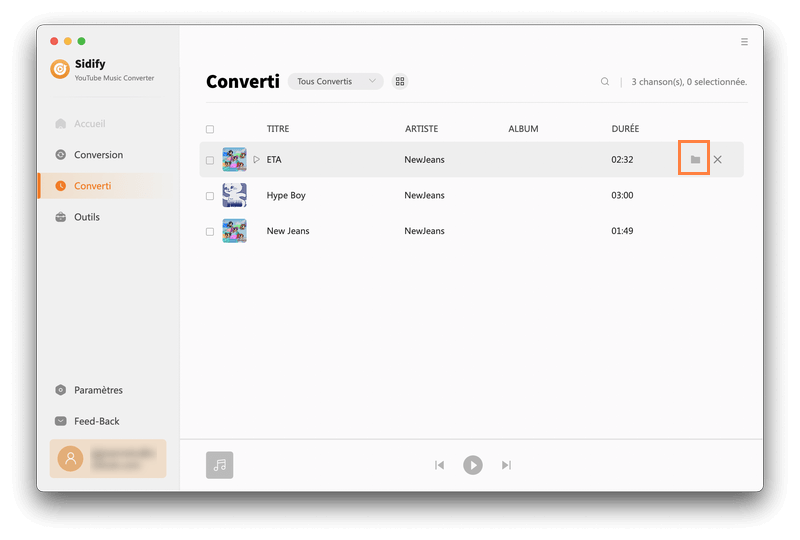This screenshot has width=800, height=540.
Task: Open output folder for ETA track
Action: point(695,160)
